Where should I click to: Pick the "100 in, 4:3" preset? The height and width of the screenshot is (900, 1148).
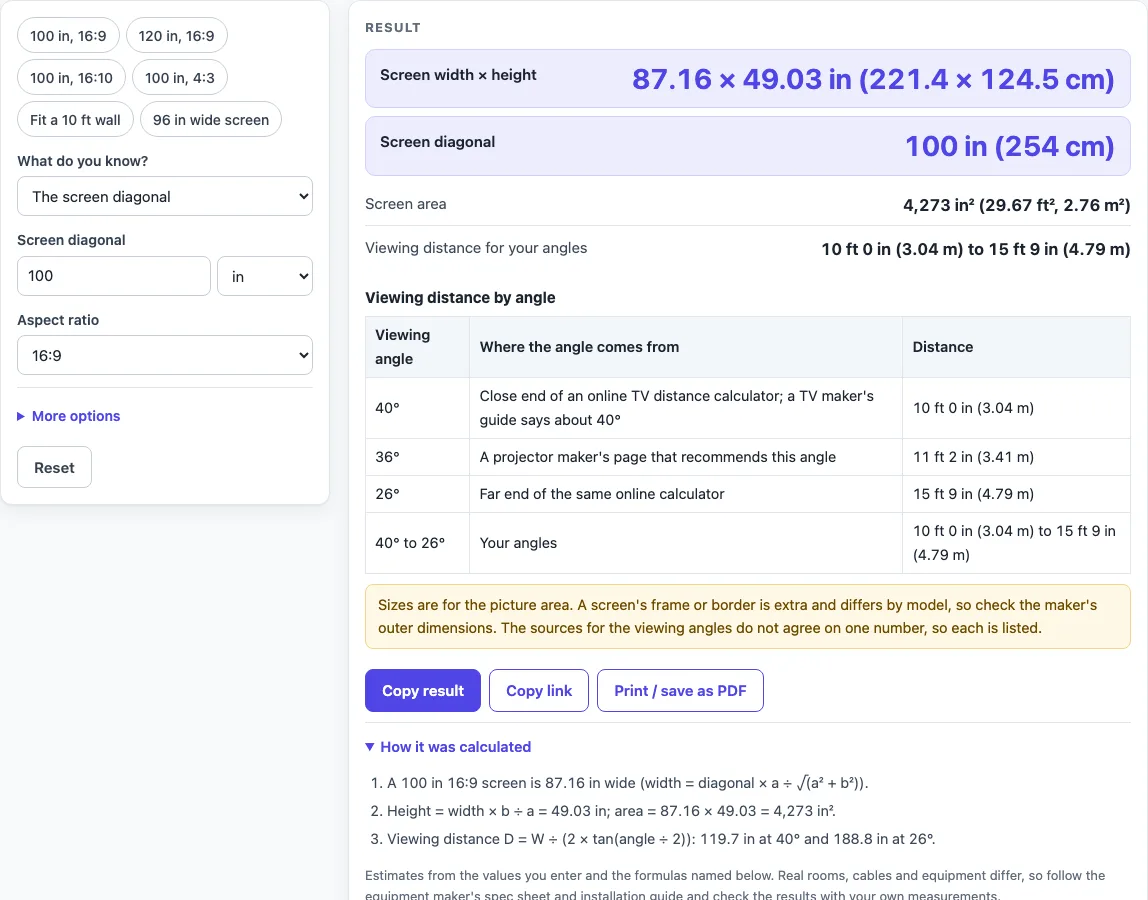[x=179, y=78]
